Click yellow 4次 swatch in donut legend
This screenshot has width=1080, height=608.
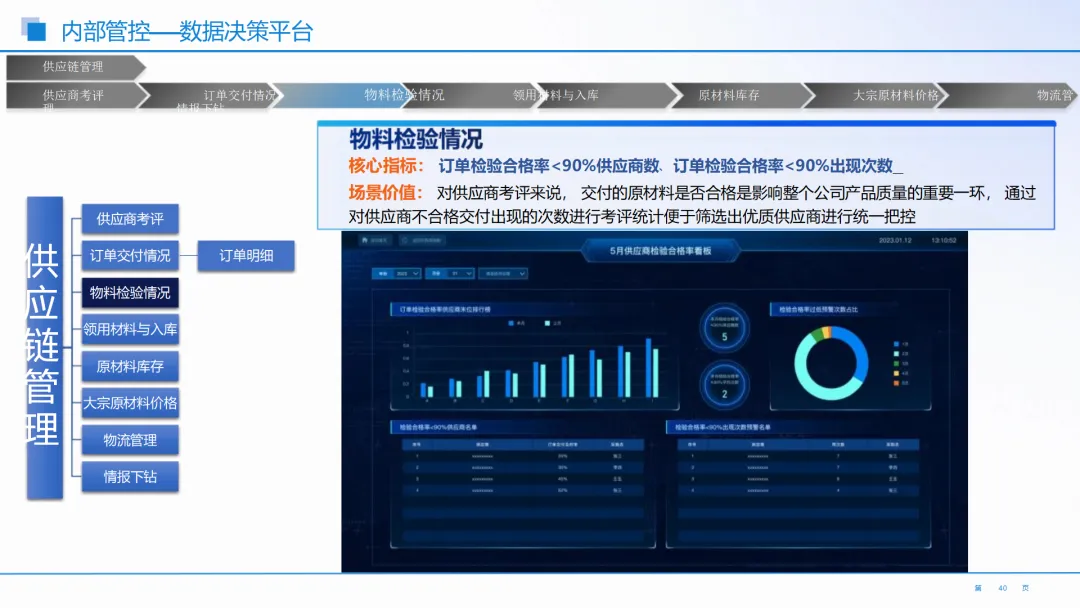coord(896,373)
